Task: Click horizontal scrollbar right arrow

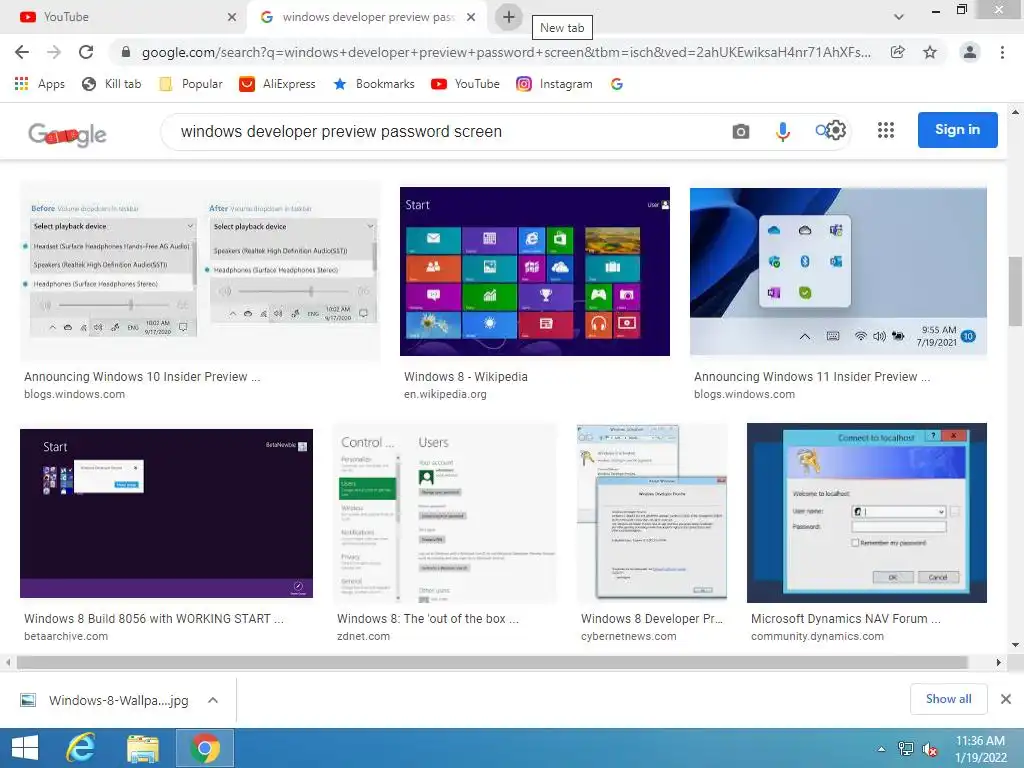Action: (x=999, y=662)
